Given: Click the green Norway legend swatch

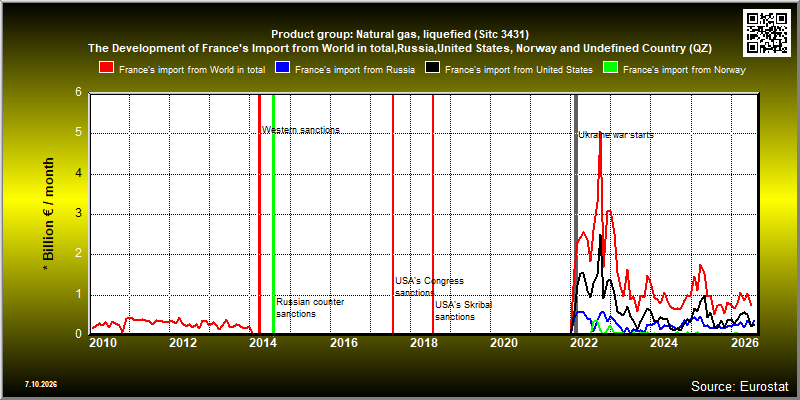Looking at the screenshot, I should pyautogui.click(x=610, y=68).
